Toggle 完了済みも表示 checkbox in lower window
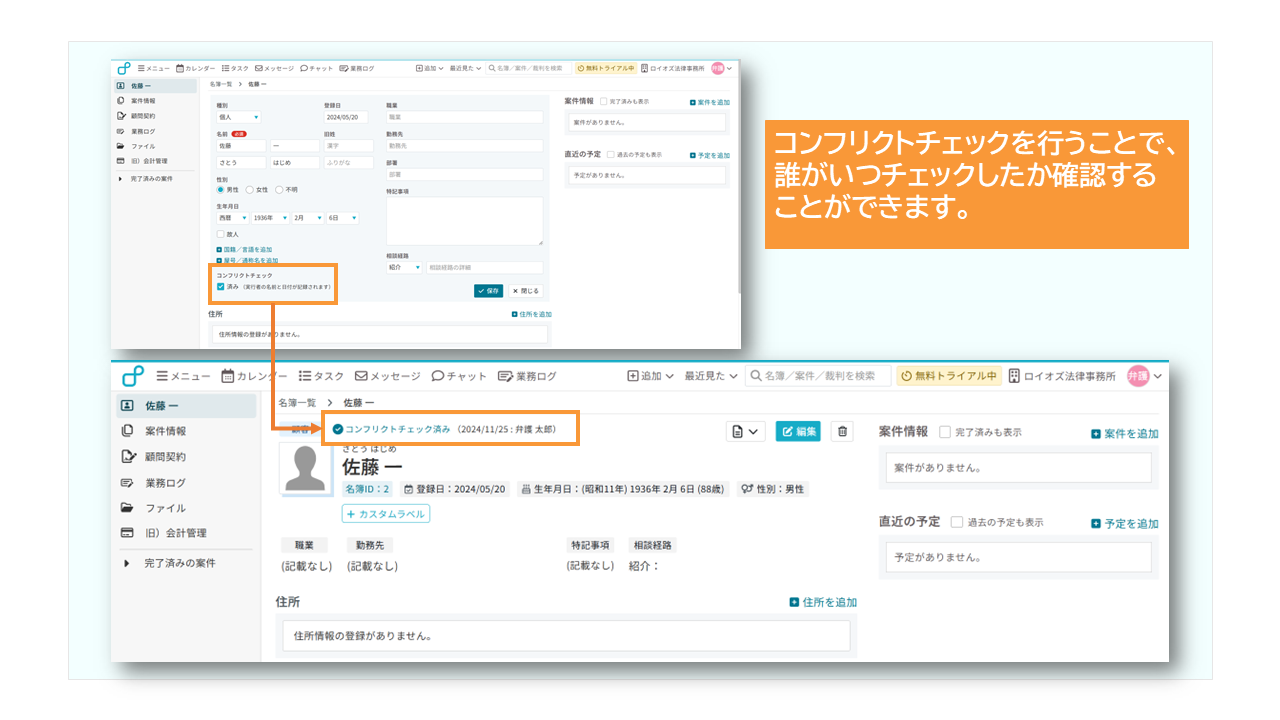1280x720 pixels. [x=945, y=432]
